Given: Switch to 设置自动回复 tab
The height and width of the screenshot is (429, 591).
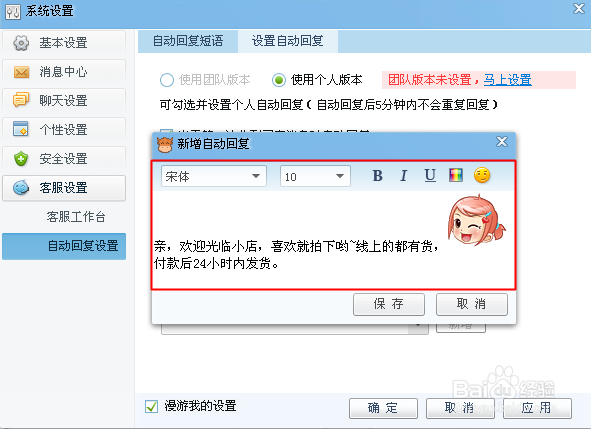Looking at the screenshot, I should click(x=288, y=41).
